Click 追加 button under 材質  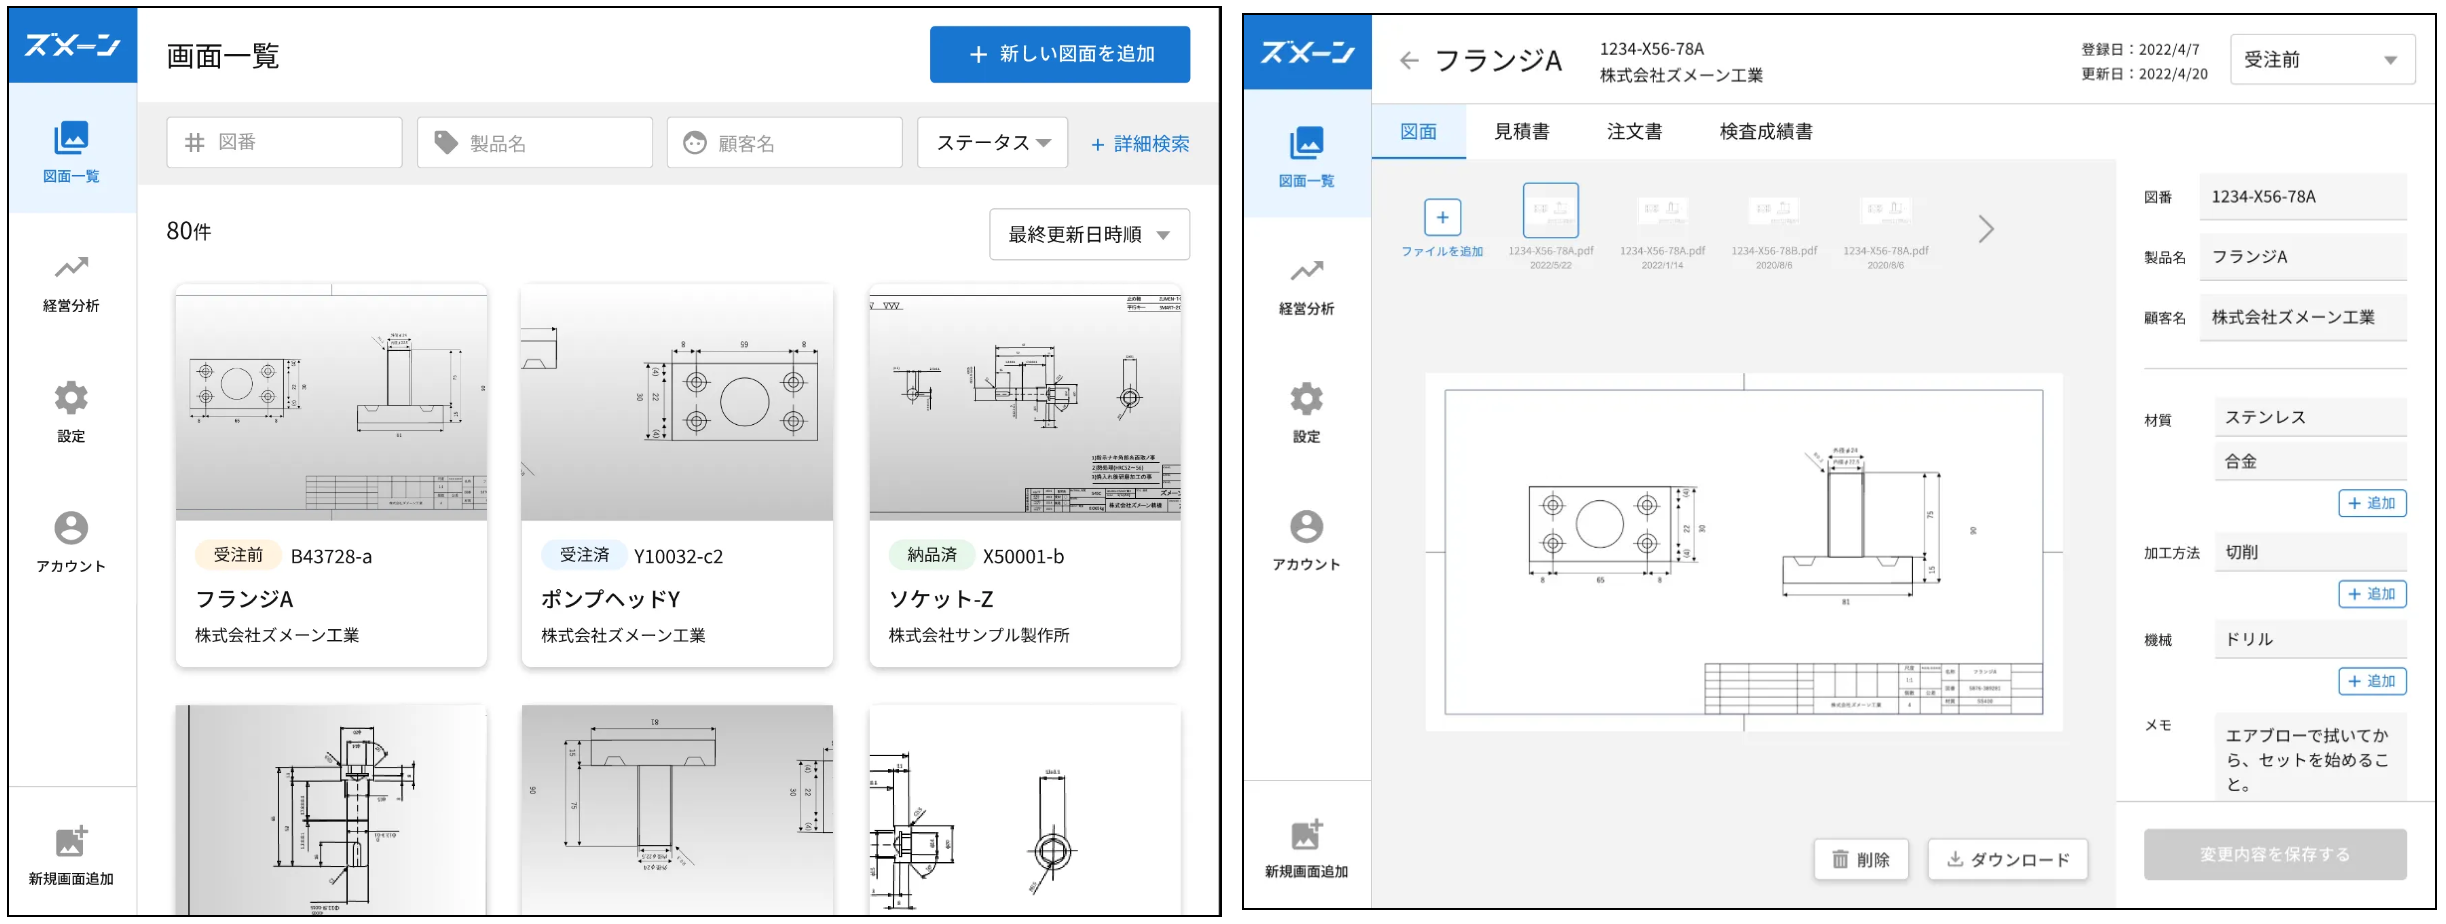(x=2372, y=503)
